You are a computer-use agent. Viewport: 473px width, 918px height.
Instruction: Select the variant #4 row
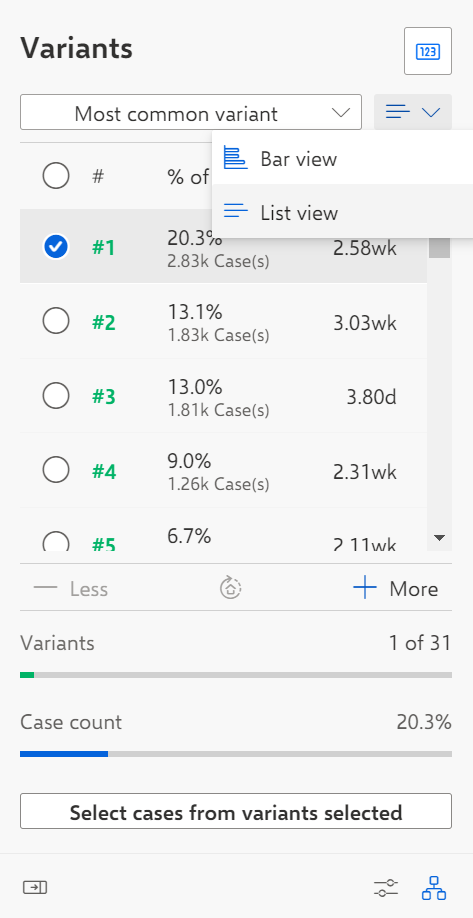[x=224, y=470]
